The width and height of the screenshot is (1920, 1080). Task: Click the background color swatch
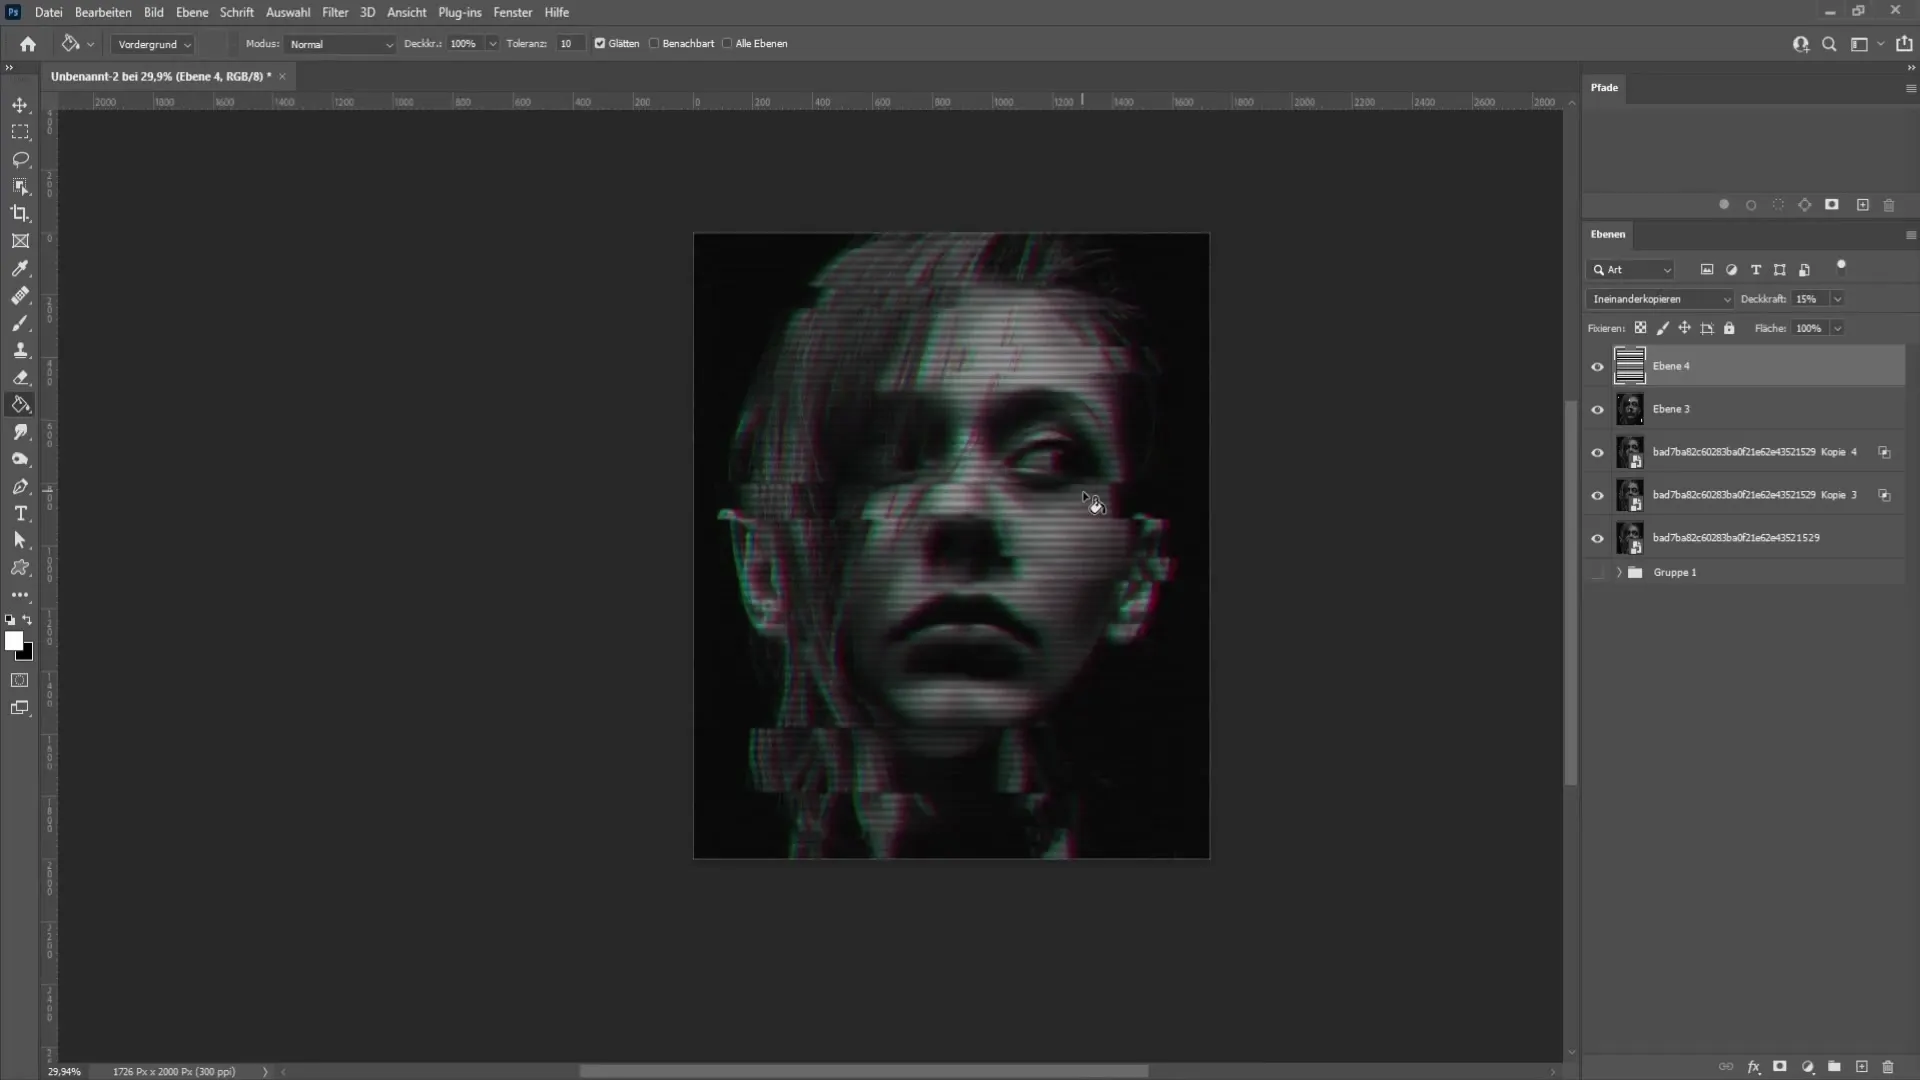pos(27,654)
